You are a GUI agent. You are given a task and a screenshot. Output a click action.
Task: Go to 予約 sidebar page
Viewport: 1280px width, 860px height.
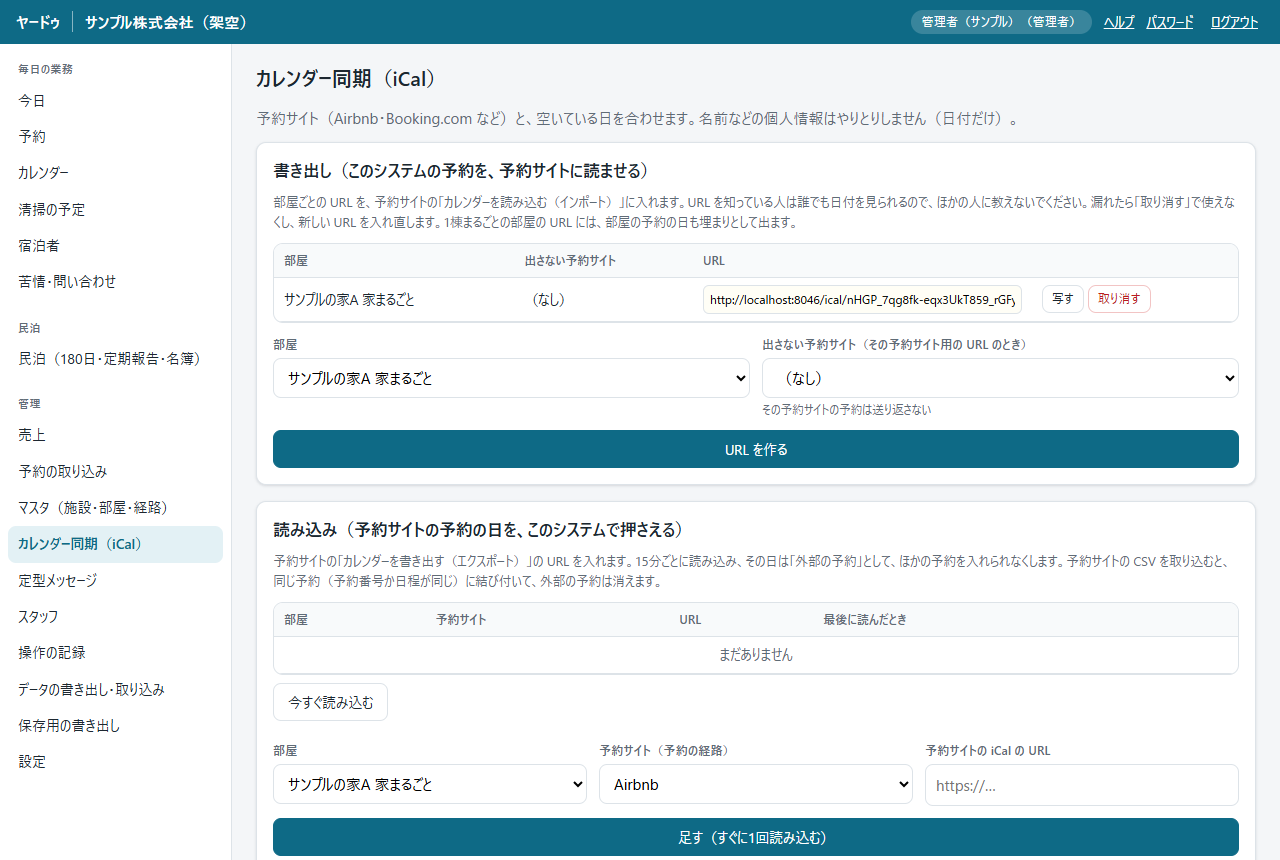coord(115,136)
